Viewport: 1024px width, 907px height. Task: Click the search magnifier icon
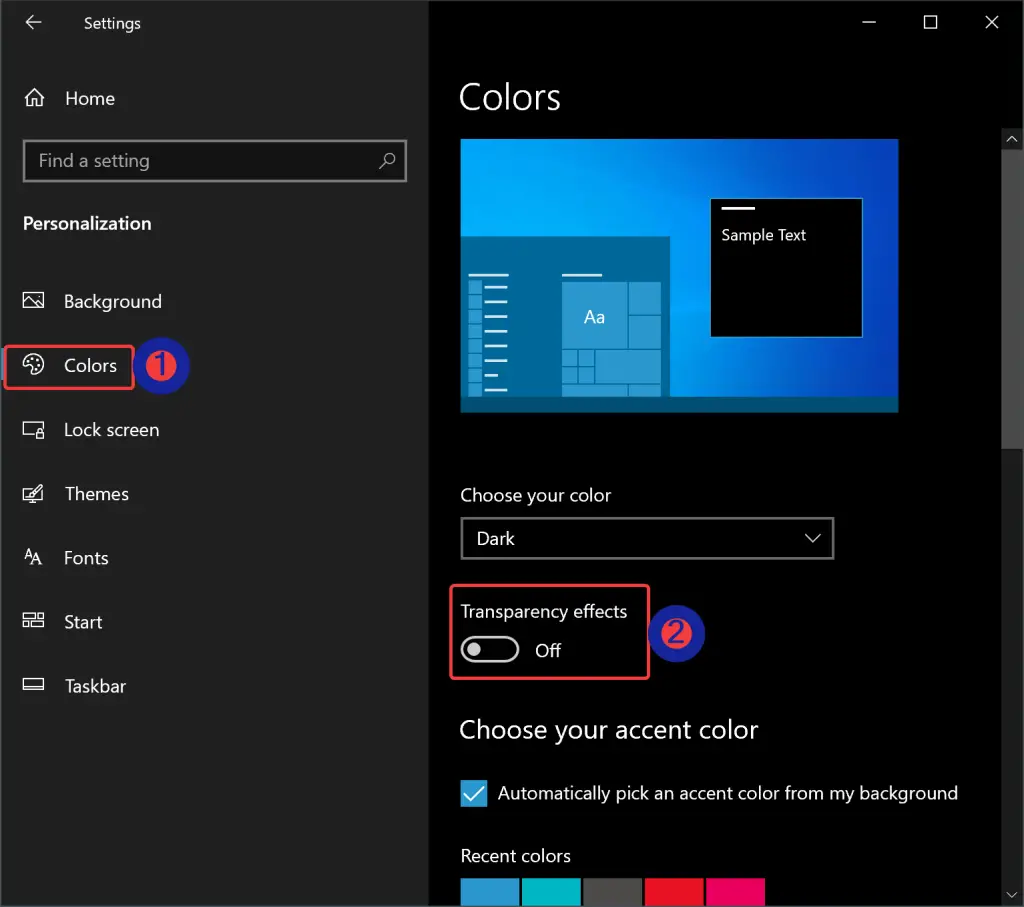pyautogui.click(x=387, y=161)
